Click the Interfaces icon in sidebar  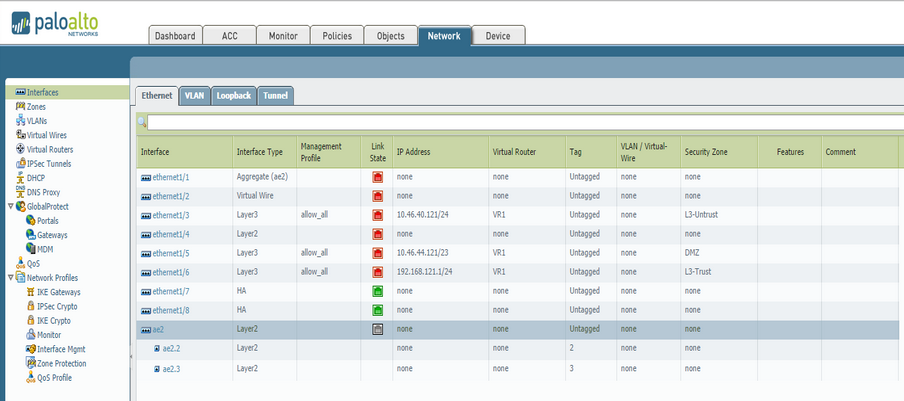click(x=20, y=92)
